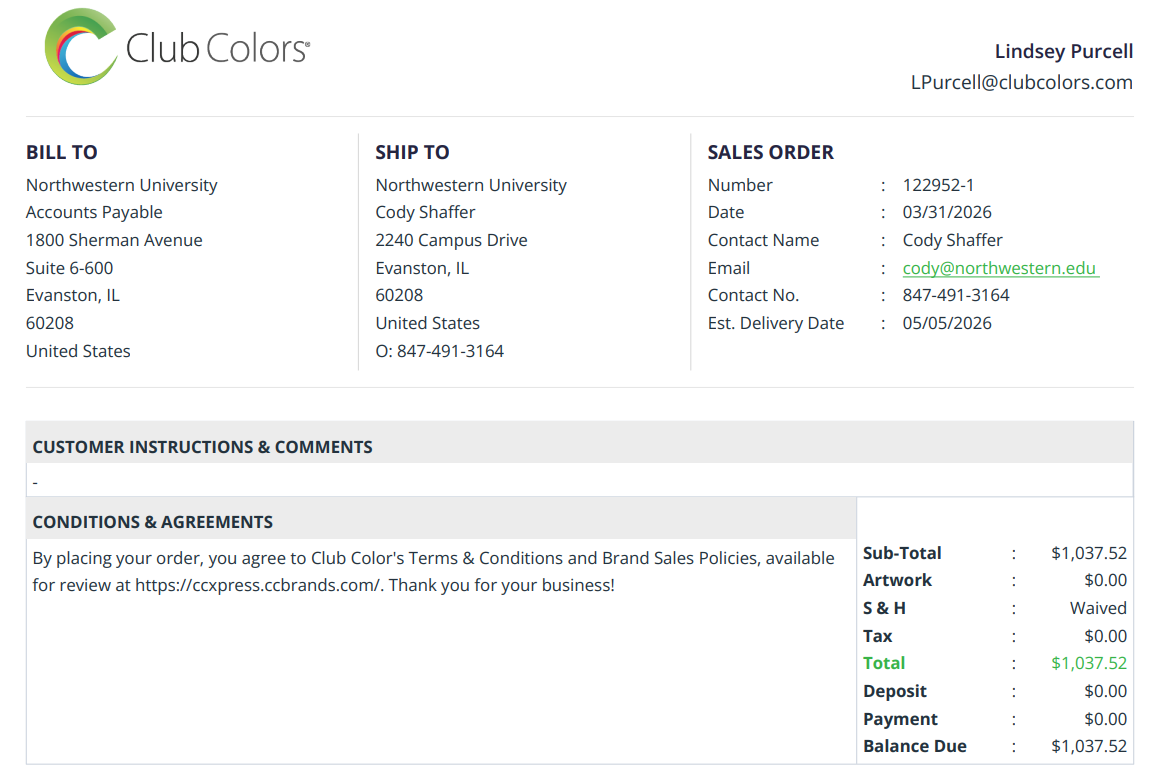Click the Customer Instructions & Comments header
Image resolution: width=1150 pixels, height=776 pixels.
click(202, 447)
